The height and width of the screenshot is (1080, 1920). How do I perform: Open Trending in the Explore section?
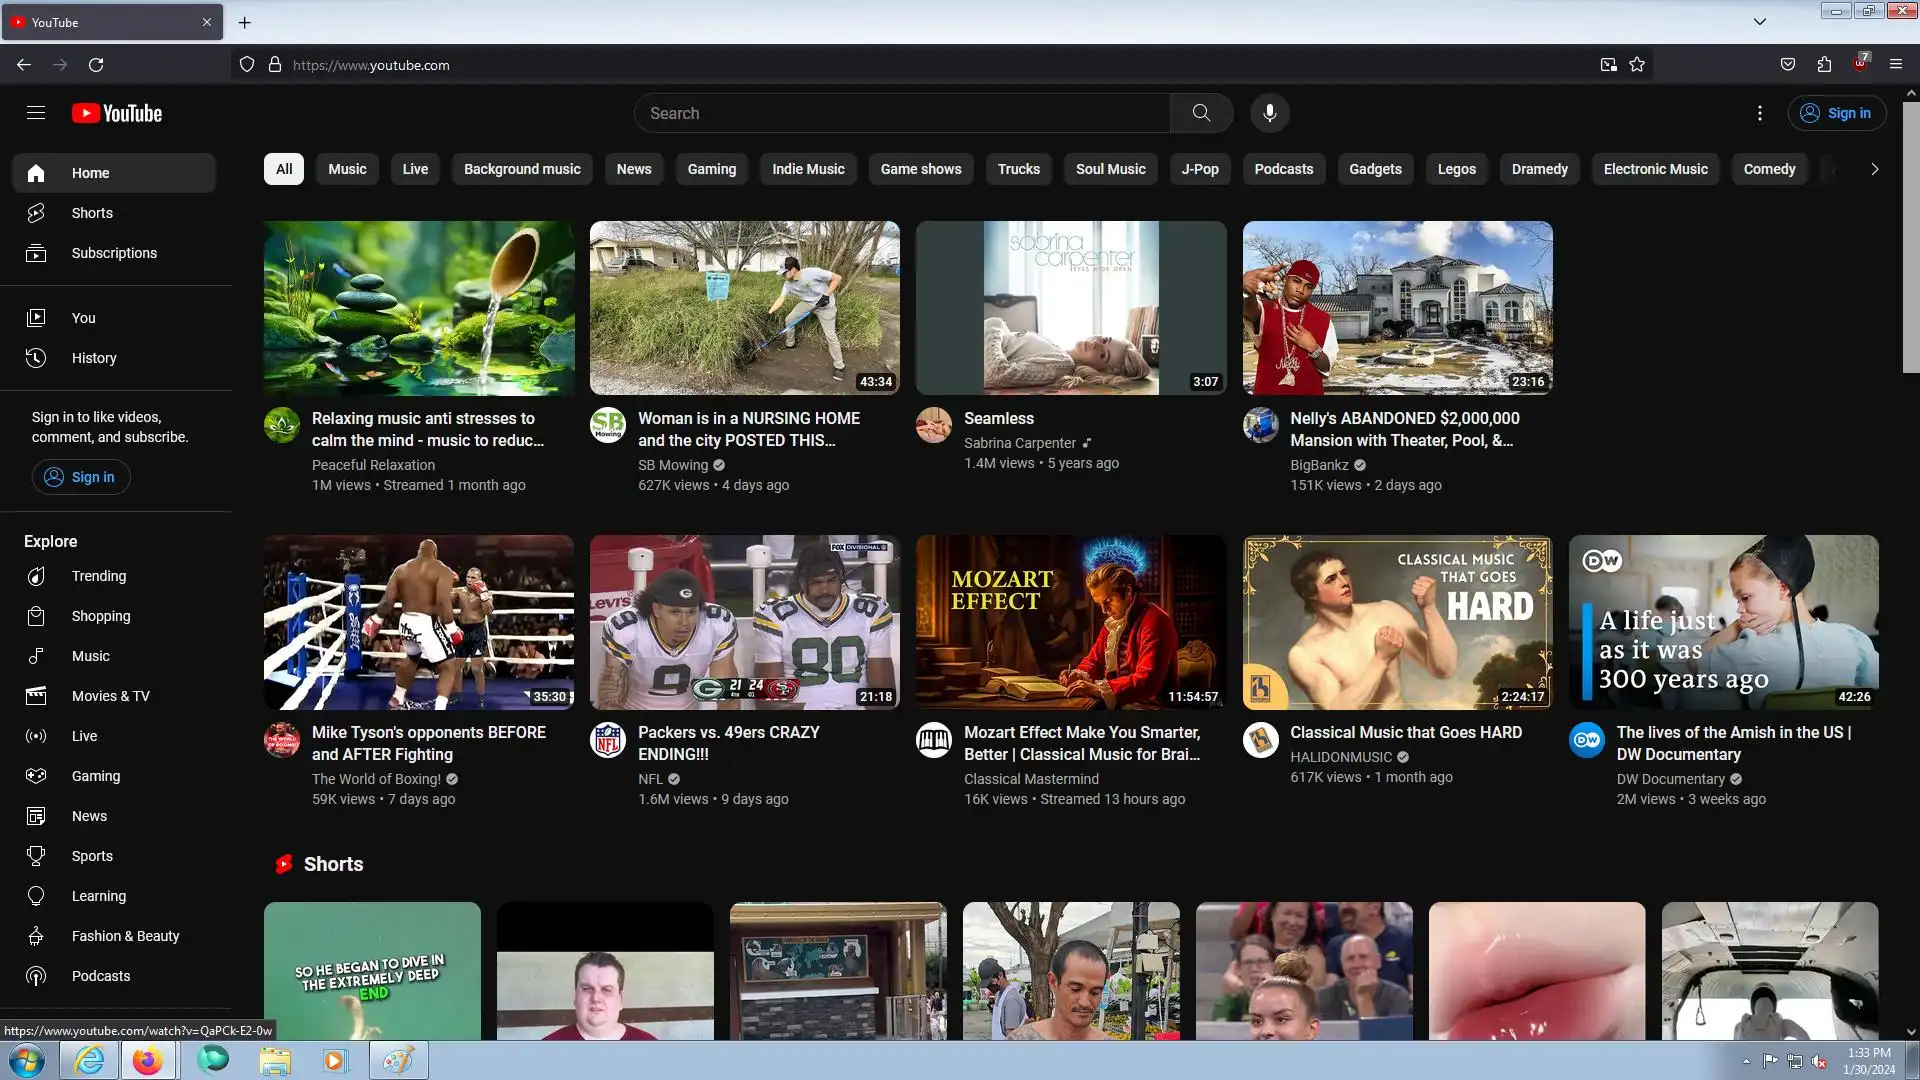tap(98, 576)
